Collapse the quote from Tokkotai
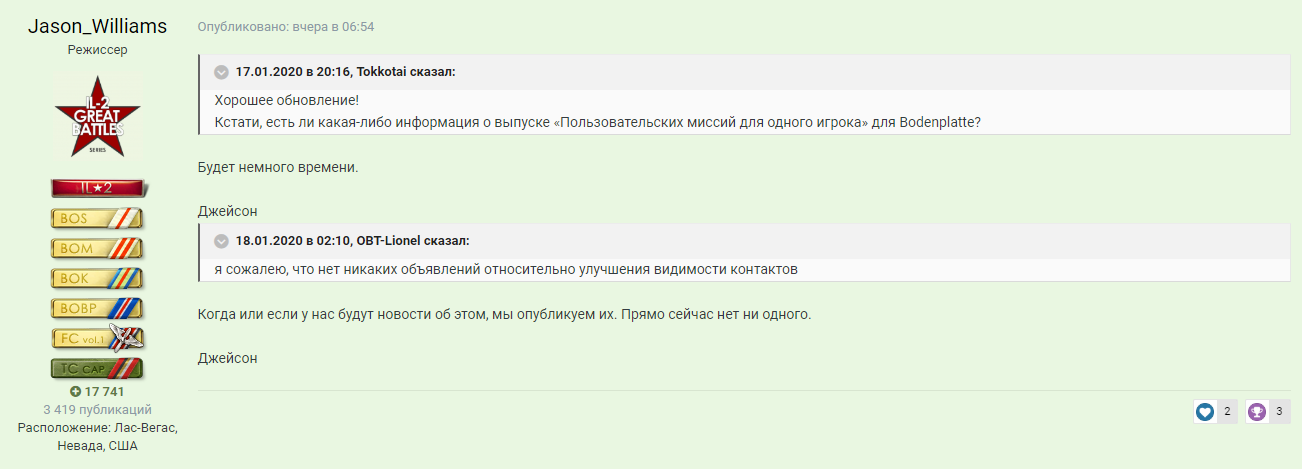1302x469 pixels. [221, 72]
